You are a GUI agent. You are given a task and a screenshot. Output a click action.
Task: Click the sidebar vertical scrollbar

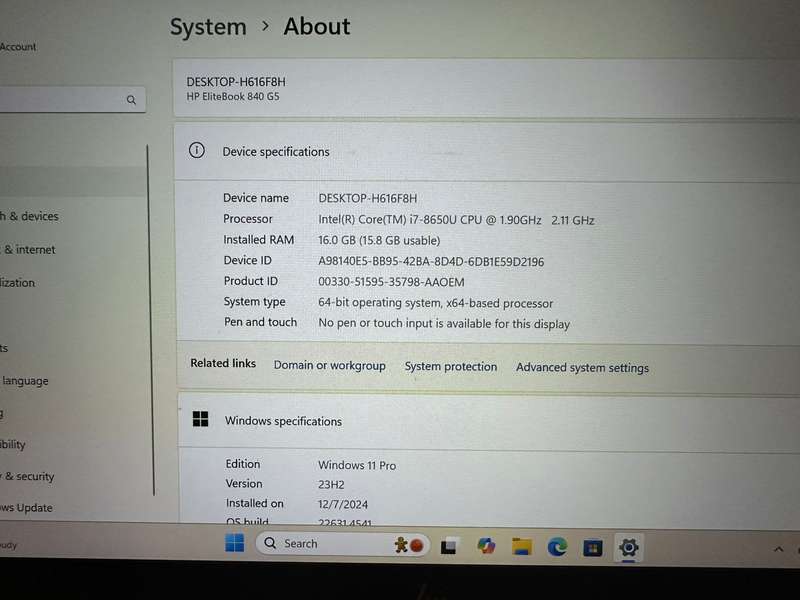(x=151, y=320)
